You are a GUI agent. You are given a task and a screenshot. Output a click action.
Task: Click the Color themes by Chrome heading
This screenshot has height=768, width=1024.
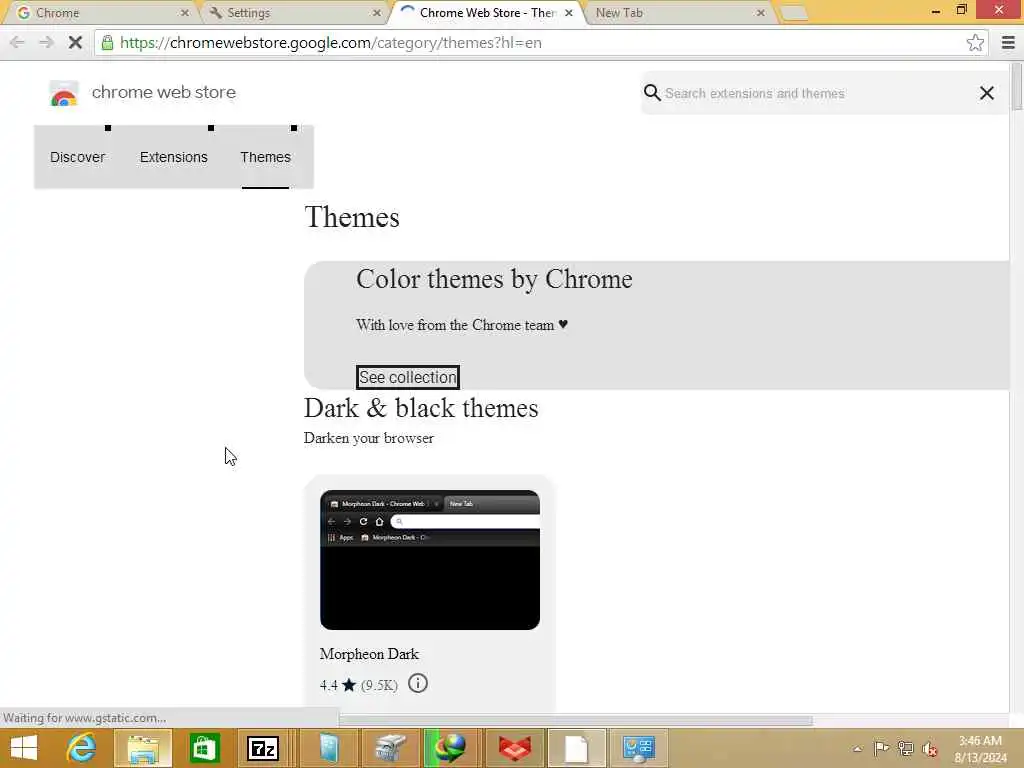[494, 280]
